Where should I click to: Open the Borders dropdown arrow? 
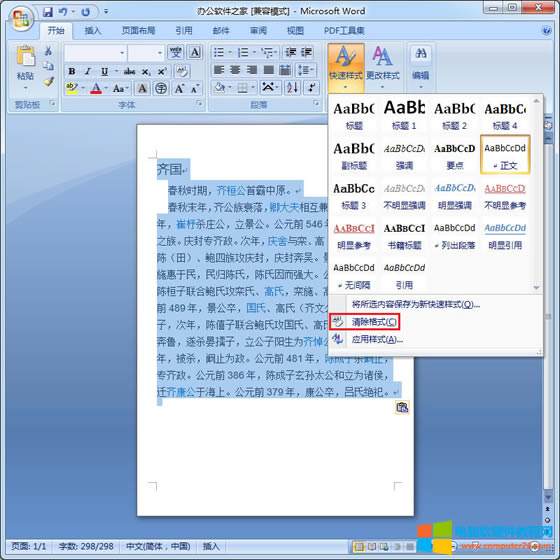[x=253, y=88]
